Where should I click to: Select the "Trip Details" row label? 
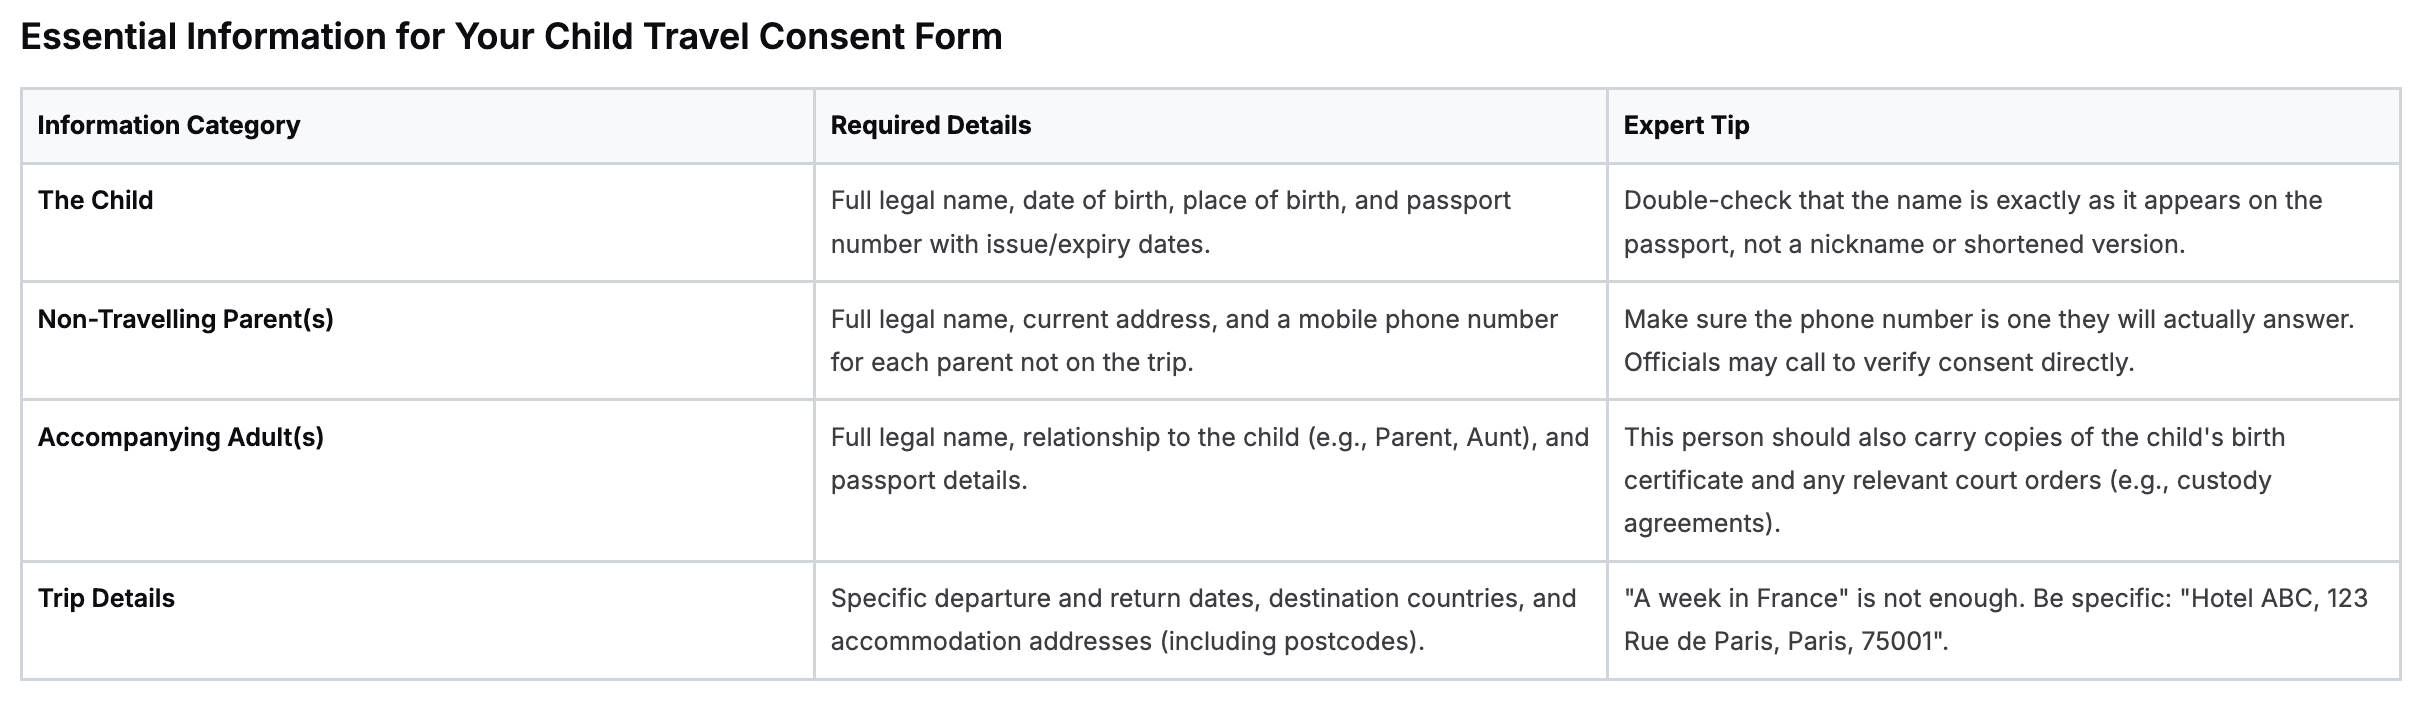[106, 598]
